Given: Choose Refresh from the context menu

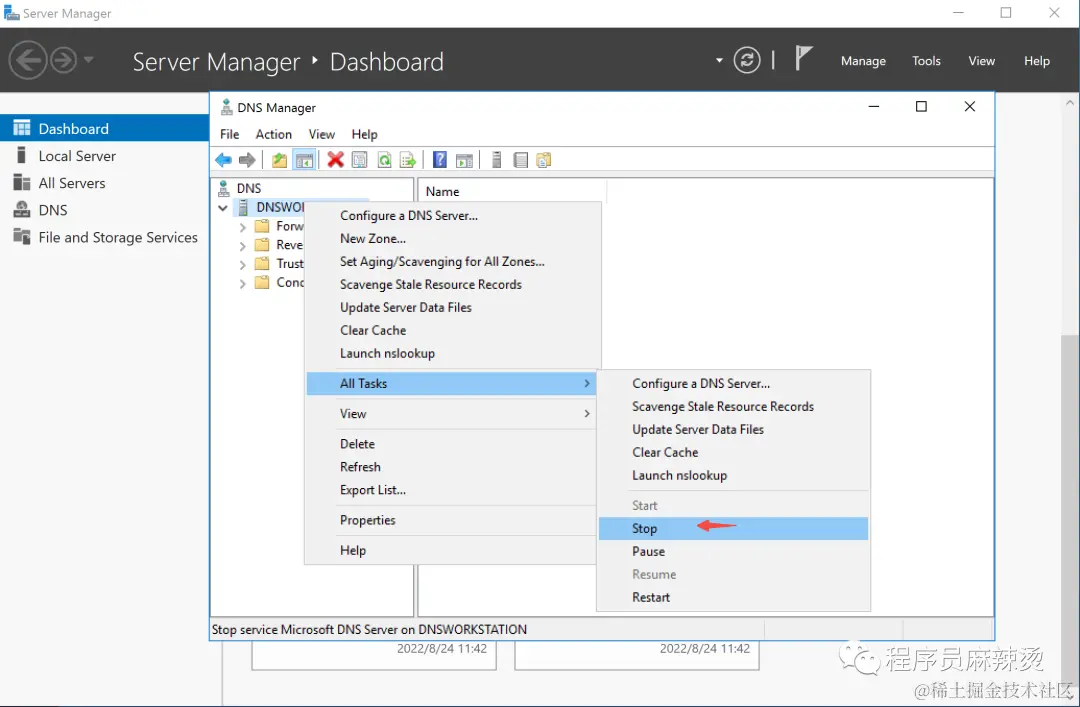Looking at the screenshot, I should pos(451,467).
